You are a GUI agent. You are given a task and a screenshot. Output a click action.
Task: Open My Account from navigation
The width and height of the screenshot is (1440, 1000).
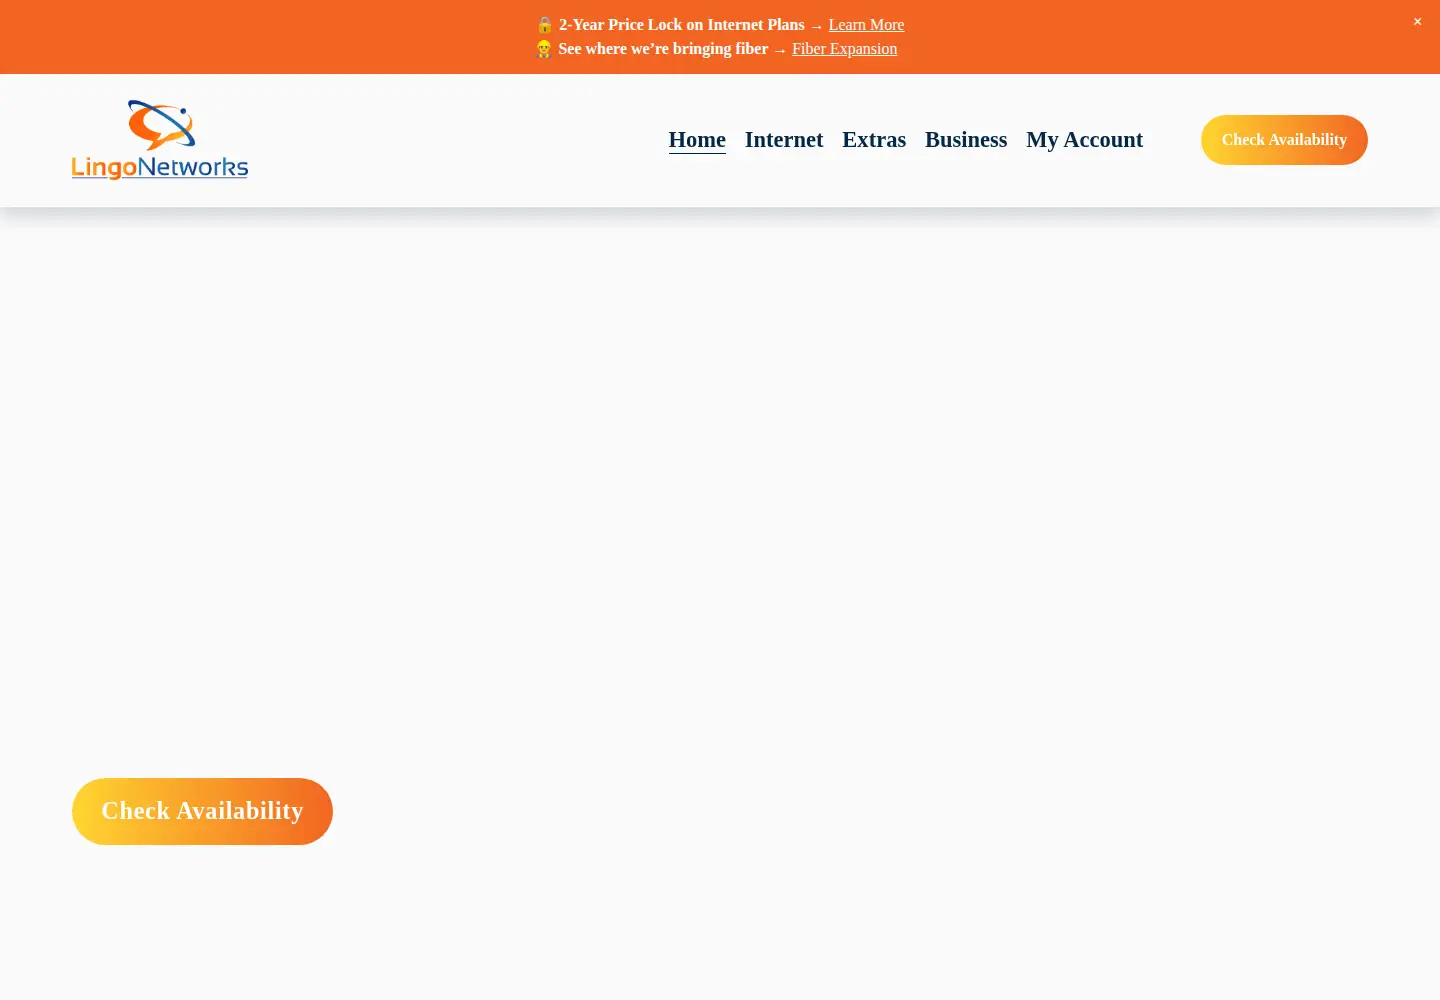pos(1084,140)
